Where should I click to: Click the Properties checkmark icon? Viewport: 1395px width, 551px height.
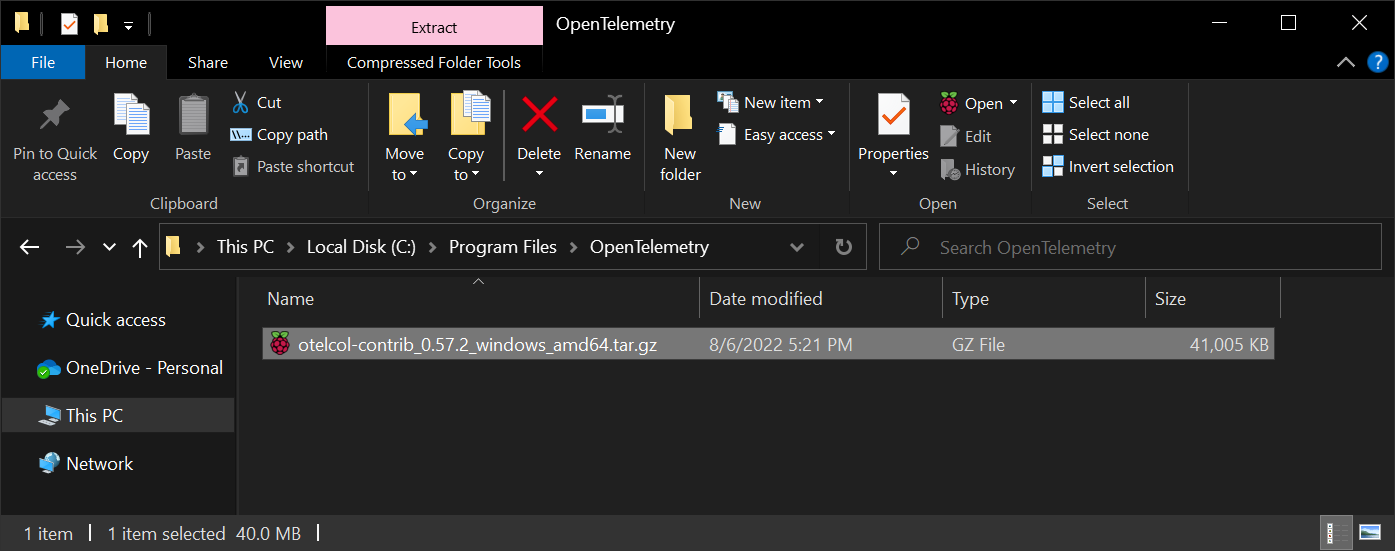(x=893, y=116)
